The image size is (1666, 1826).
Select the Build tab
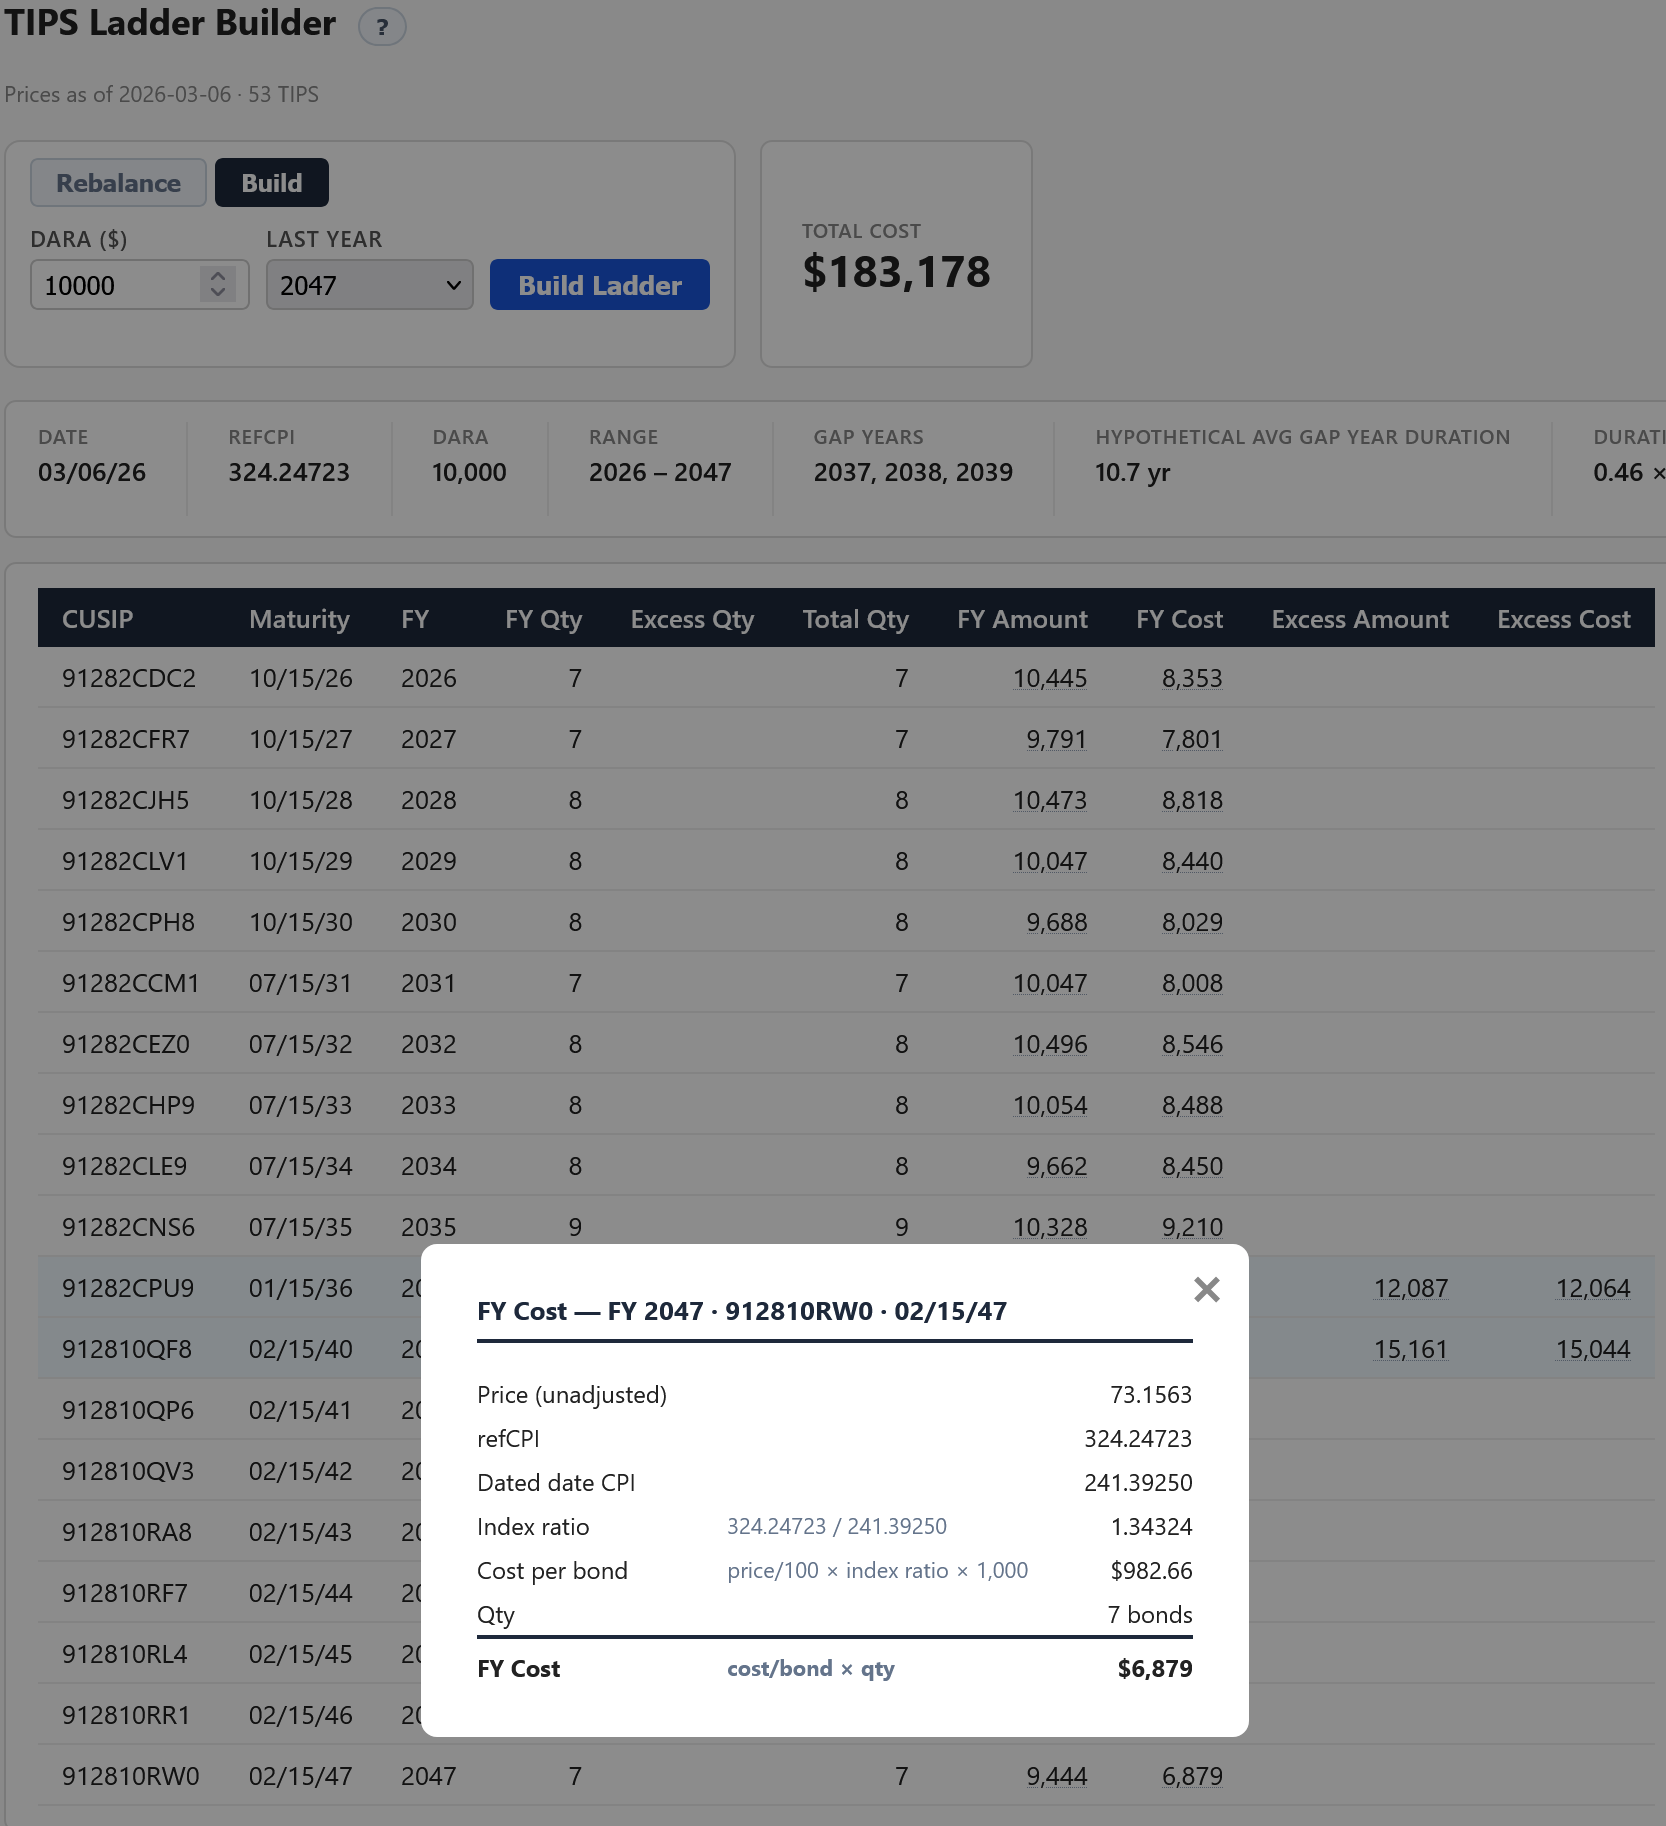click(272, 183)
